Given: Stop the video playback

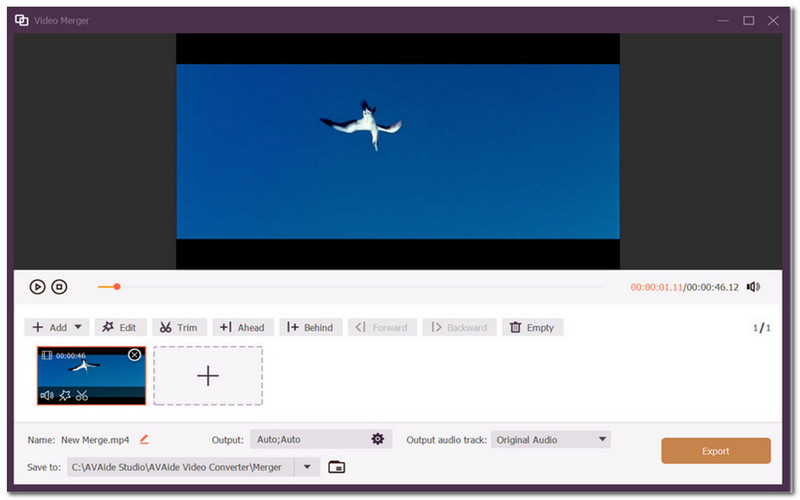Looking at the screenshot, I should coord(59,287).
